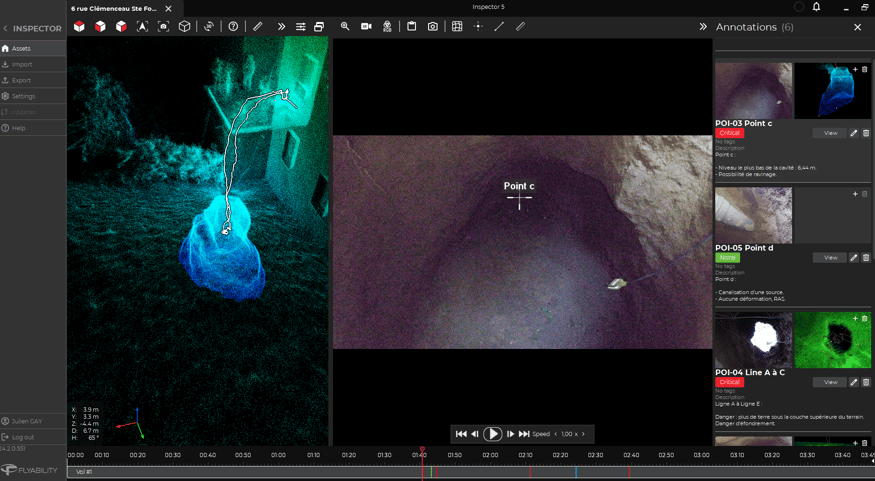Delete POI-03 Point c using lower trash icon
This screenshot has width=875, height=481.
coord(866,133)
